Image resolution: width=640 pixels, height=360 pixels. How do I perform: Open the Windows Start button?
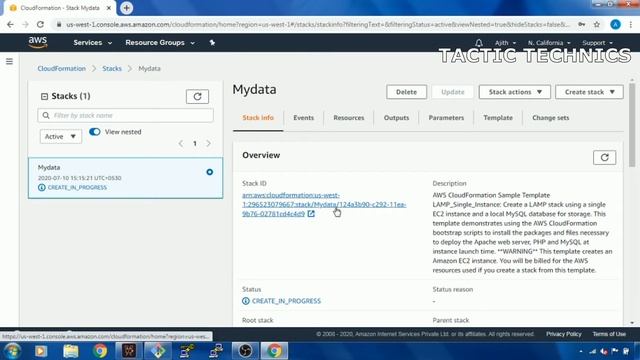tap(12, 351)
